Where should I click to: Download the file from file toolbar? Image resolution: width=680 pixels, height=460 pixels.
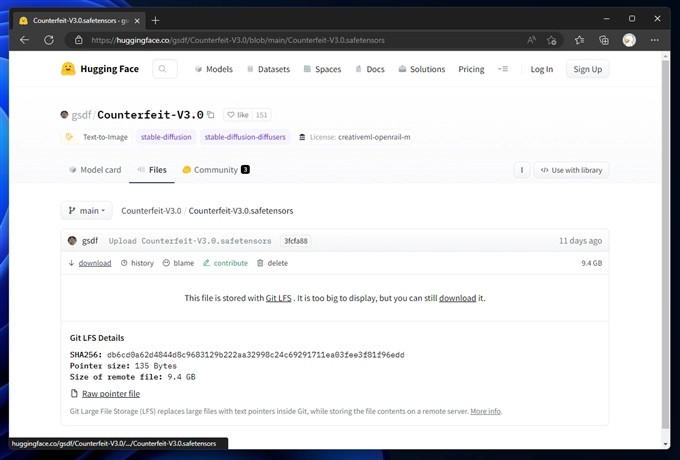coord(90,263)
